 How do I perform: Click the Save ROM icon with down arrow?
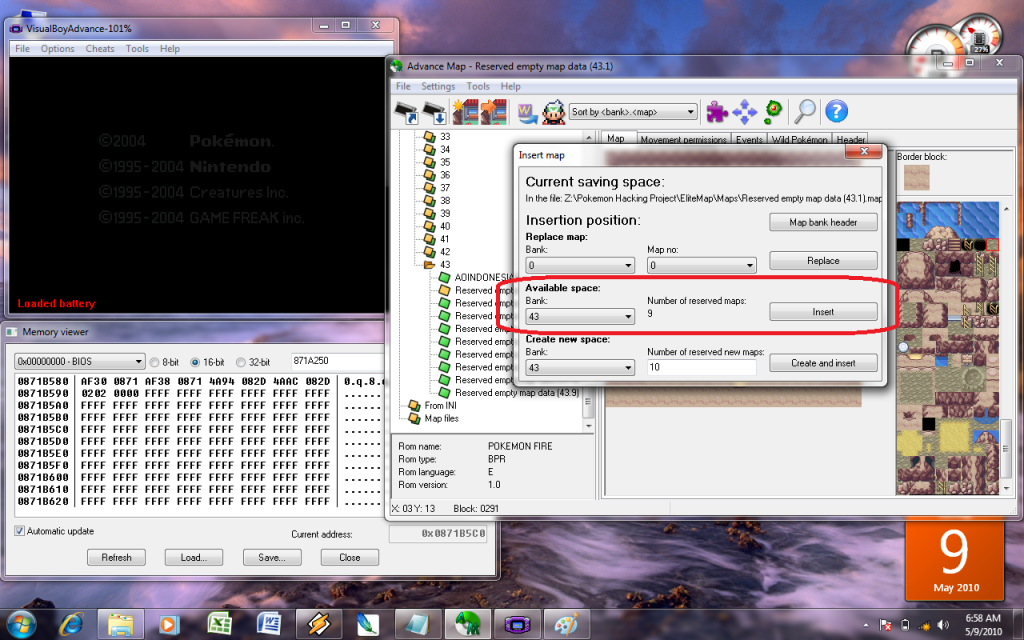pos(434,112)
